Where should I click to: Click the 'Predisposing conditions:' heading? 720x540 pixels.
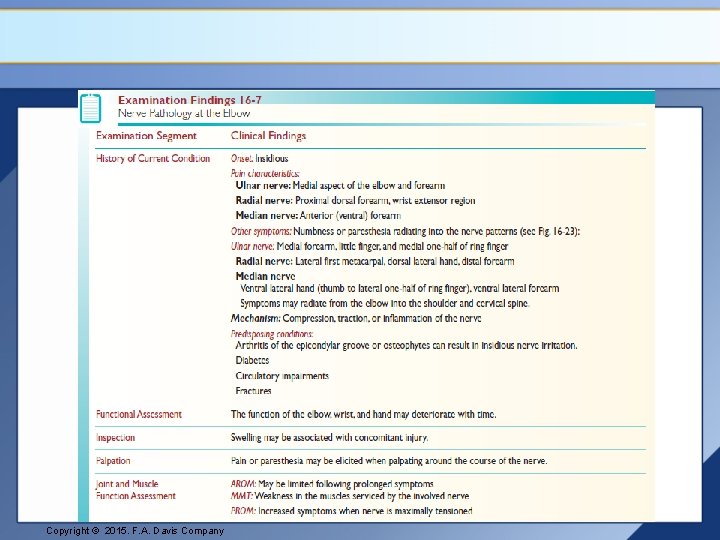pos(272,334)
